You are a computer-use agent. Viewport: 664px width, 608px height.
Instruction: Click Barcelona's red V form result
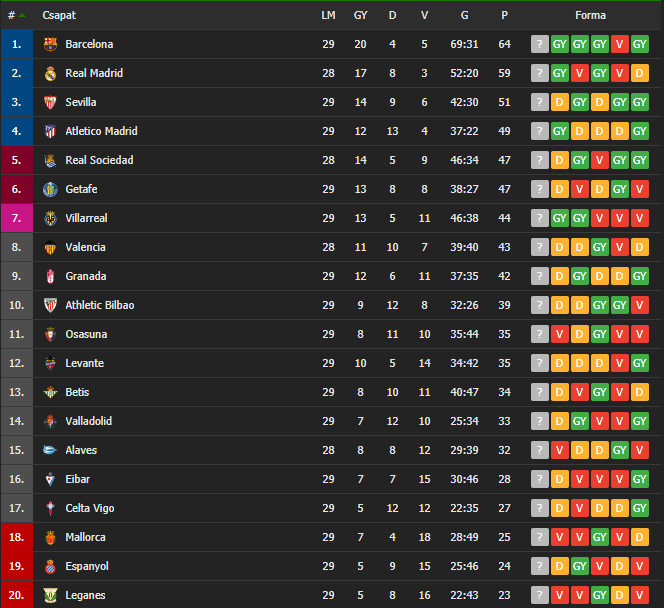(x=620, y=44)
